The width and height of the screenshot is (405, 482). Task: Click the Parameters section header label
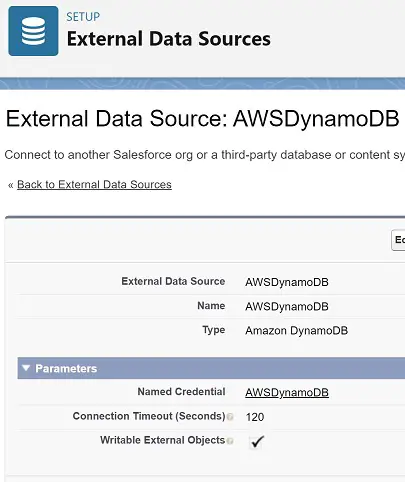click(66, 368)
